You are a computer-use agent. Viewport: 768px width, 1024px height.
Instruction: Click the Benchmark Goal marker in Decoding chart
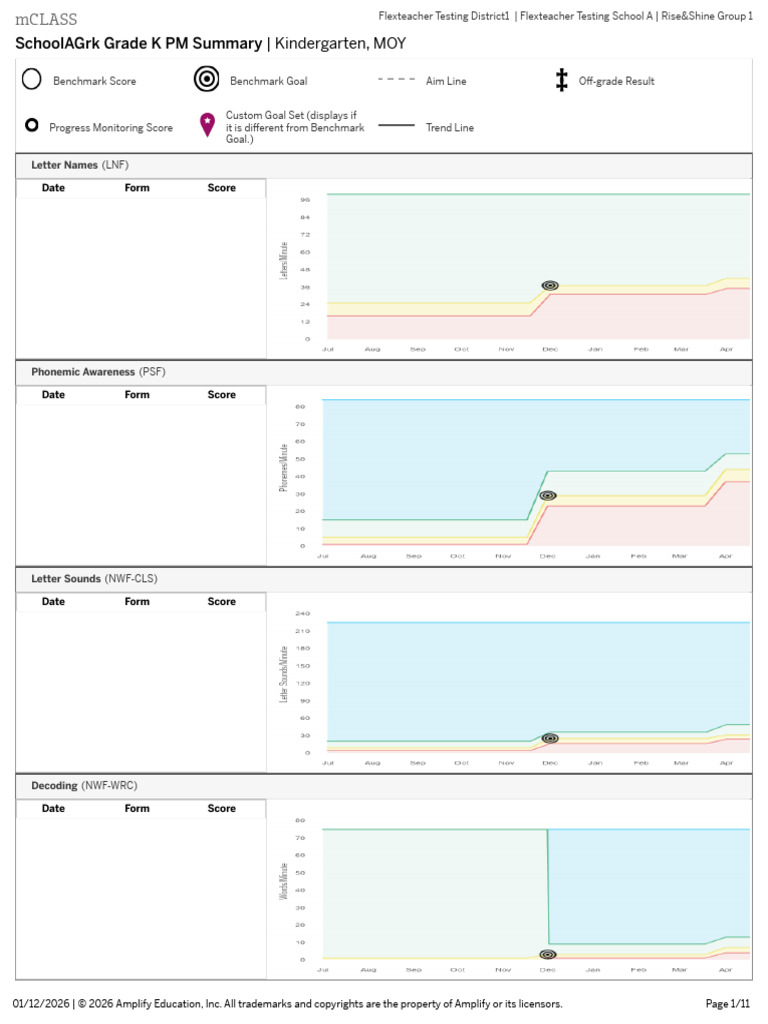coord(548,955)
